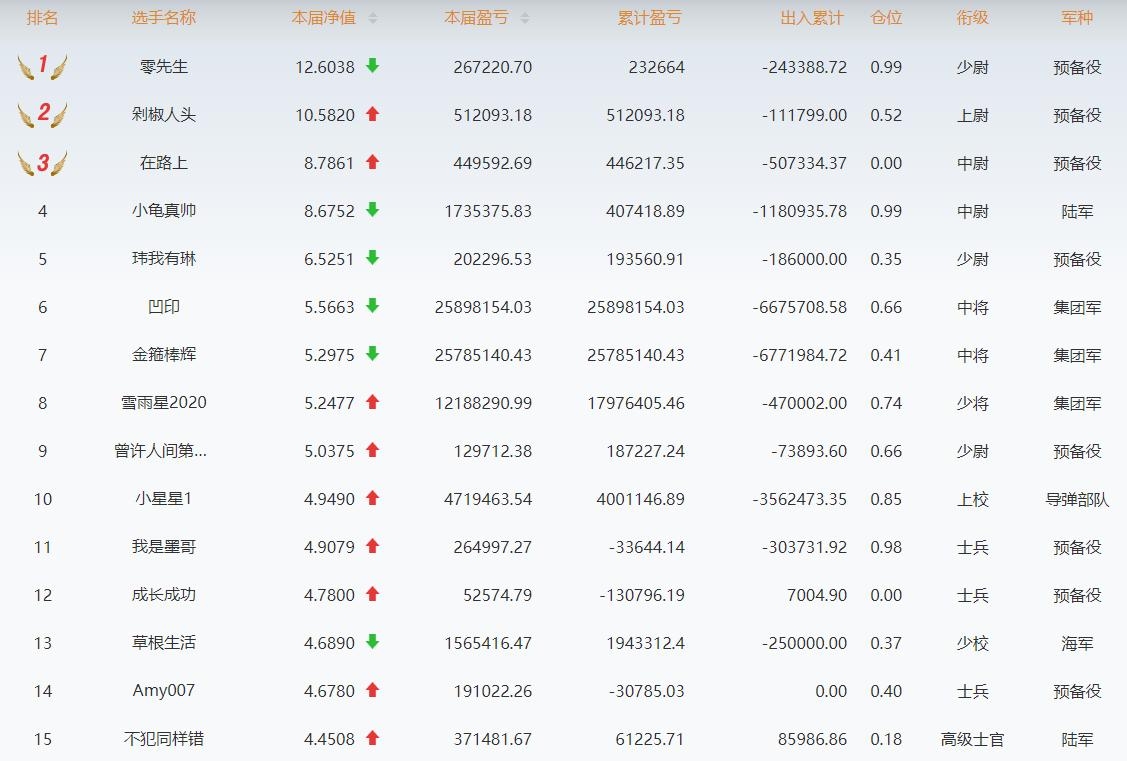This screenshot has height=761, width=1127.
Task: Click the 导弹部队 cell for 小星星1
Action: click(x=1077, y=499)
